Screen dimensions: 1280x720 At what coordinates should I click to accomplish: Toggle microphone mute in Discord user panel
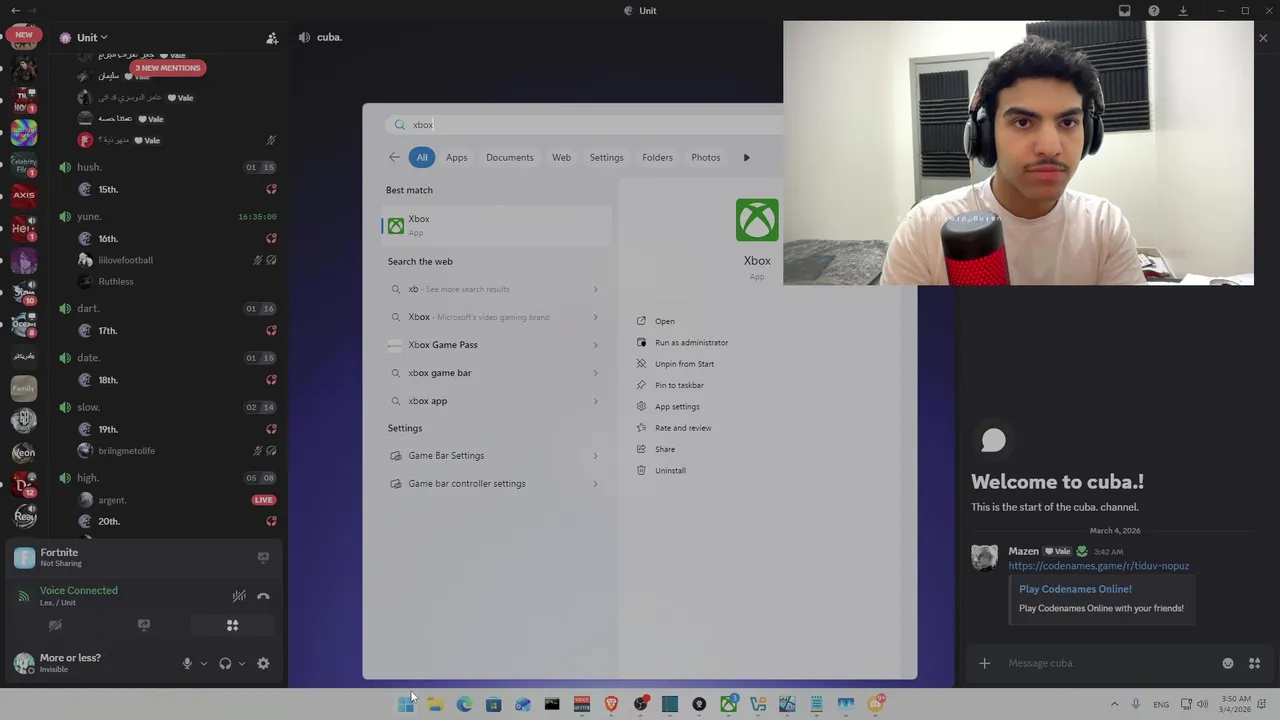pyautogui.click(x=187, y=664)
